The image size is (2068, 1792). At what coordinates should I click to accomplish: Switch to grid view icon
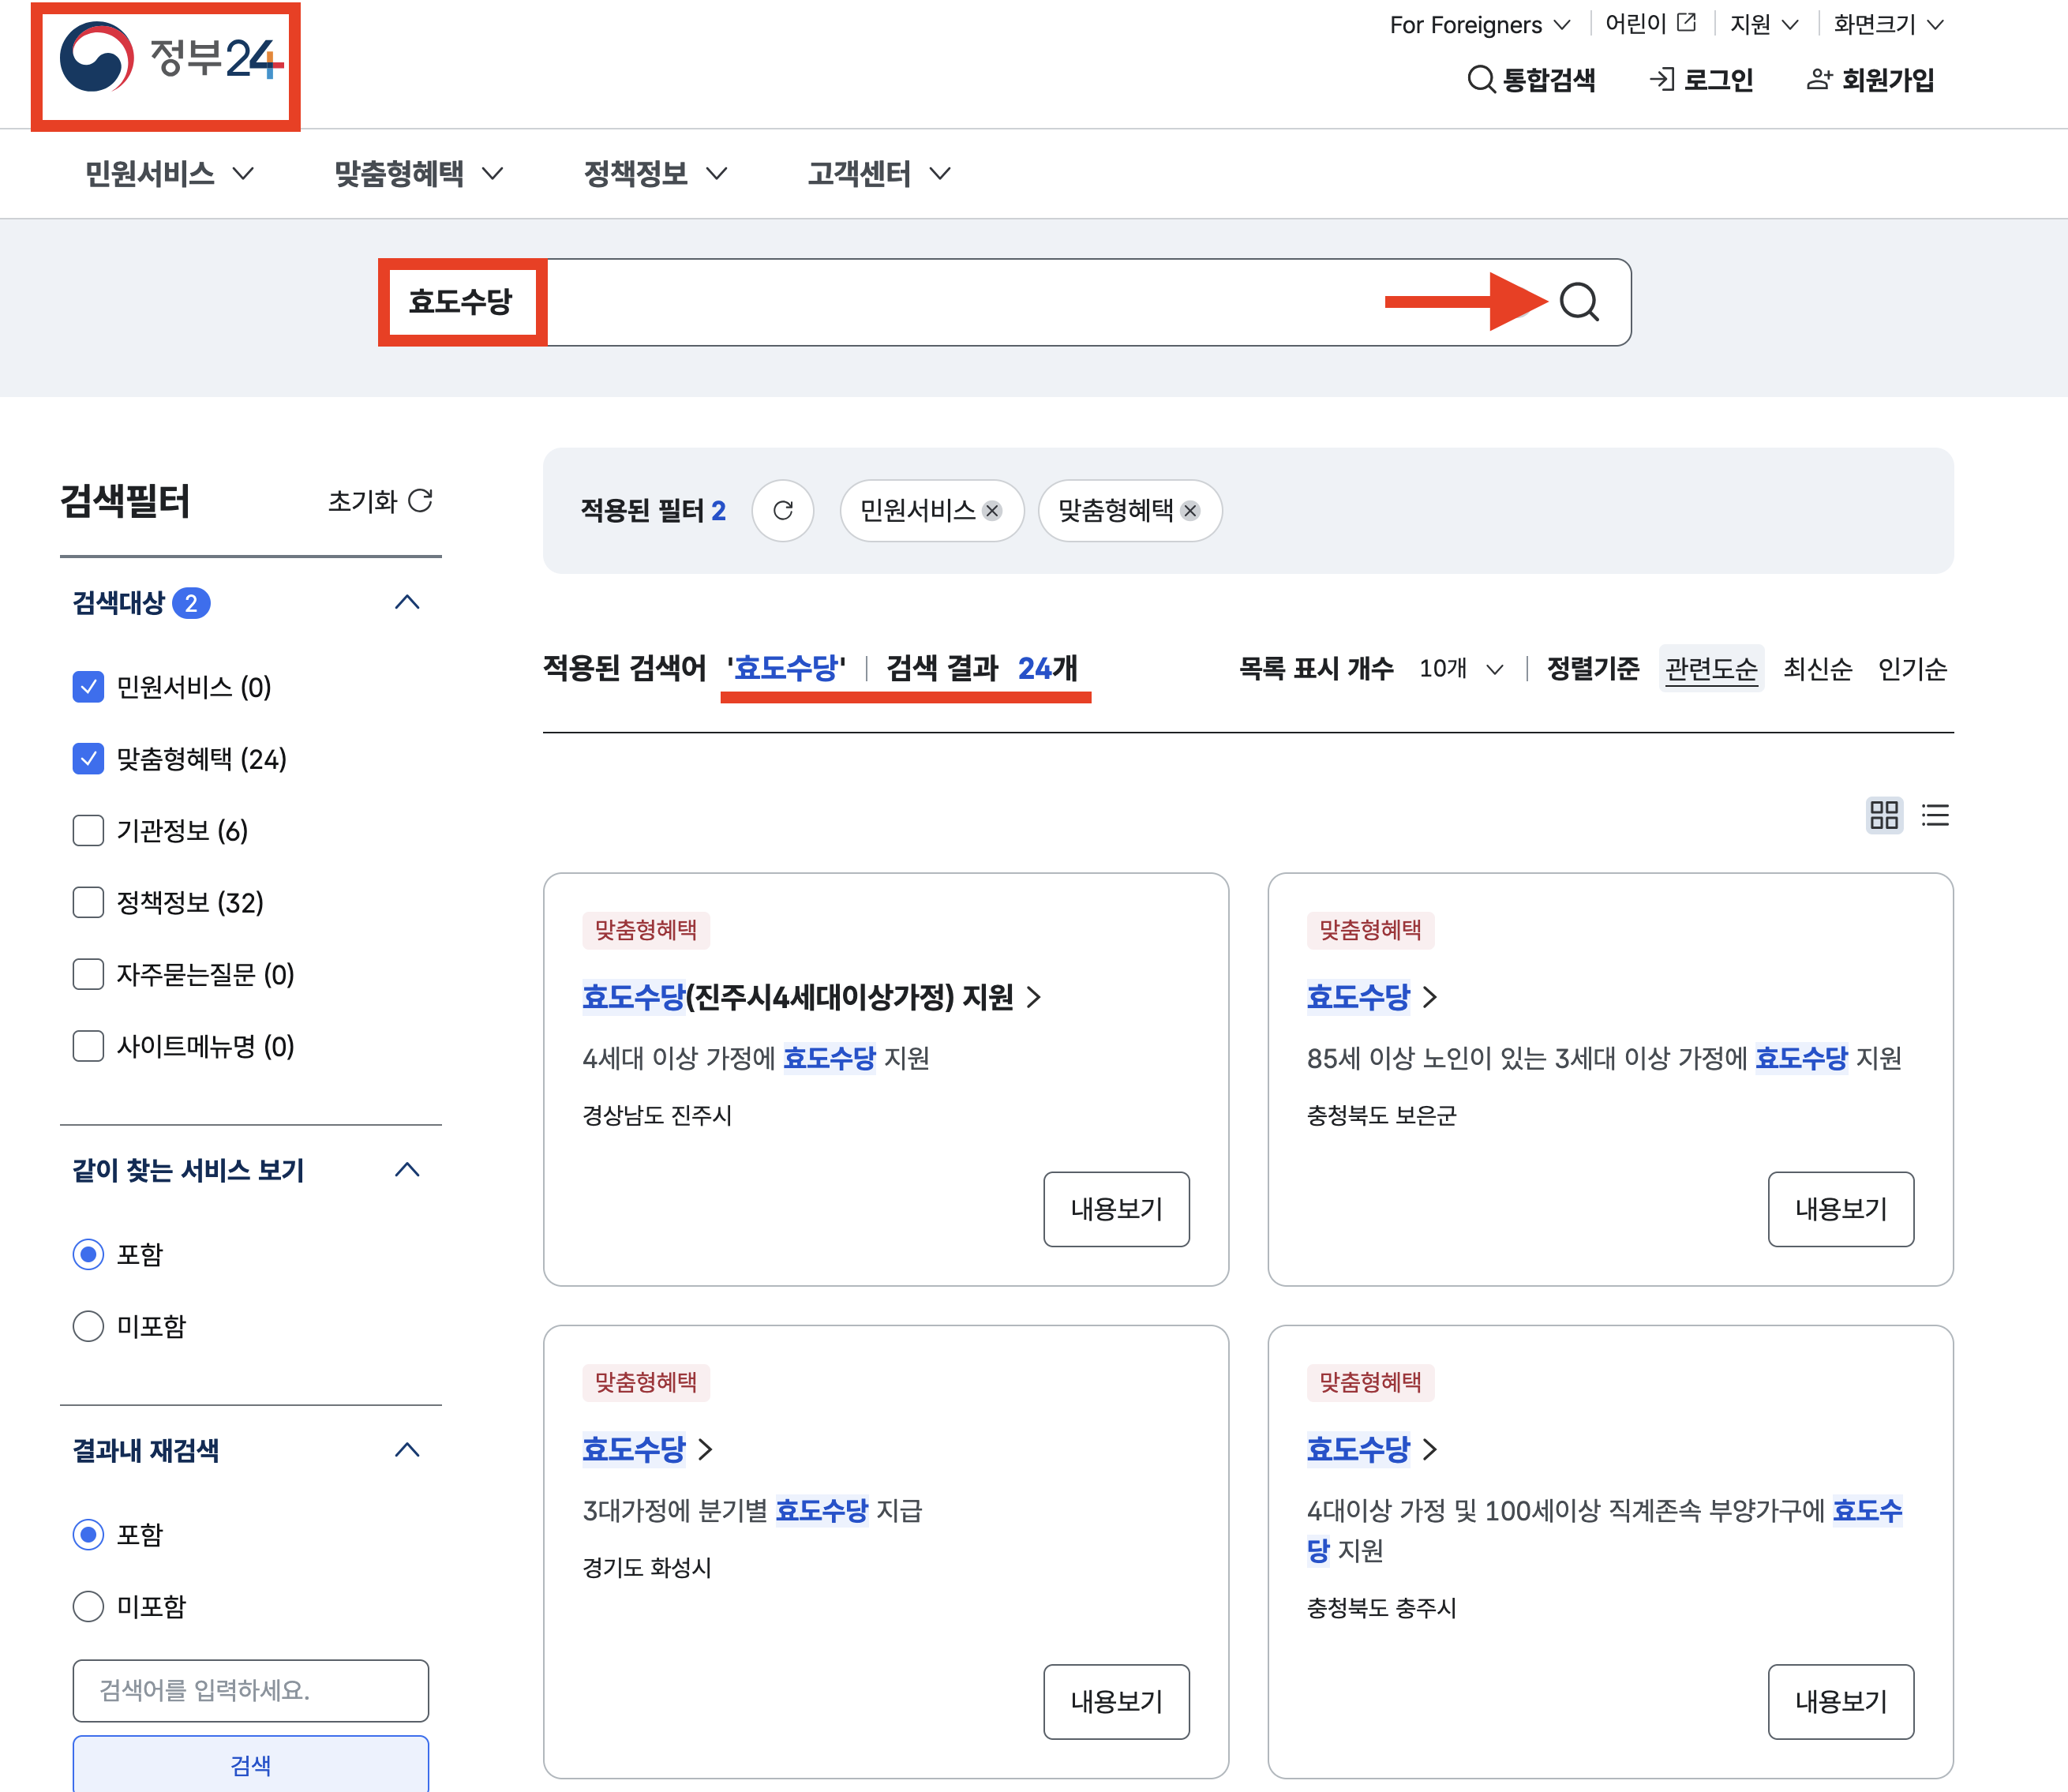click(1883, 815)
